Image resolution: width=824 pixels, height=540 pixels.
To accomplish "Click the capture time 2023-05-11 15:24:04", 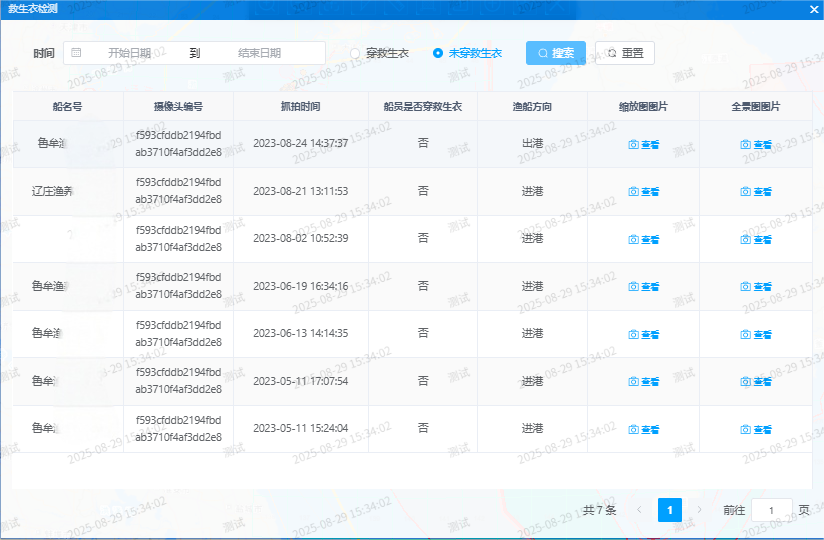I will [301, 429].
